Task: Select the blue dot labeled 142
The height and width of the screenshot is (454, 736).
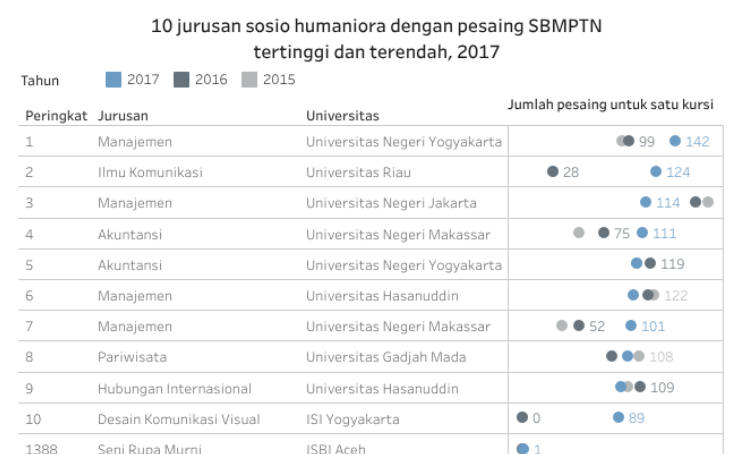Action: [x=675, y=141]
